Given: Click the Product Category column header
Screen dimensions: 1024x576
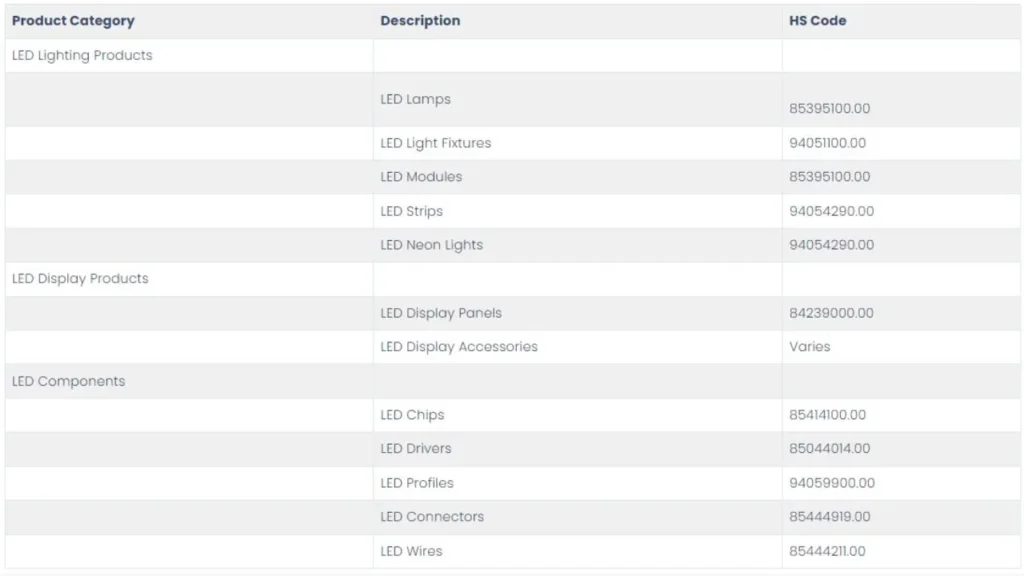Looking at the screenshot, I should coord(73,21).
